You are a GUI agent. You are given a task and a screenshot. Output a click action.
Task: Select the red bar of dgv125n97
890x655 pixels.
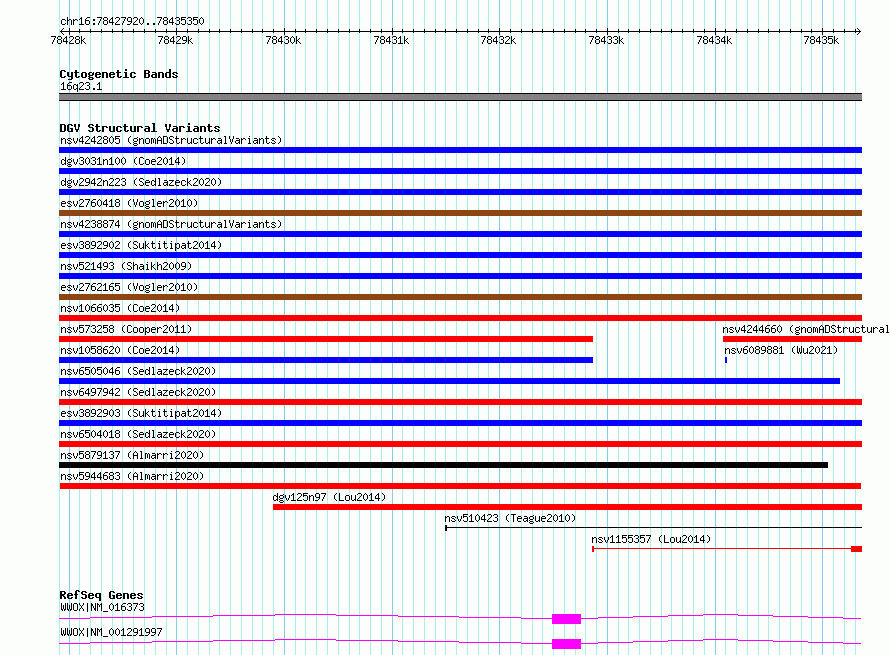568,507
